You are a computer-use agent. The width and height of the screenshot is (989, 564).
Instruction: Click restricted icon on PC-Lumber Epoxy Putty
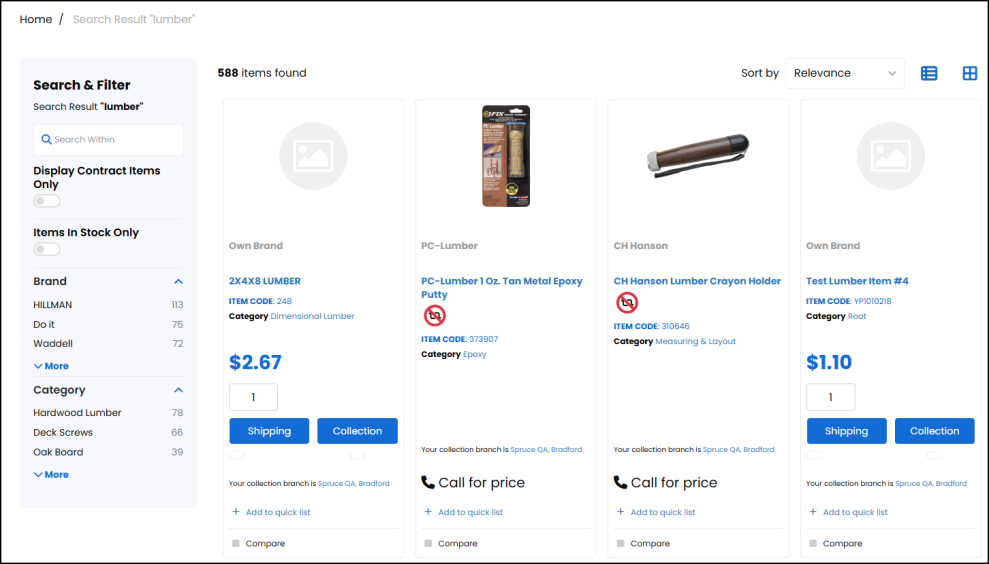pyautogui.click(x=434, y=316)
